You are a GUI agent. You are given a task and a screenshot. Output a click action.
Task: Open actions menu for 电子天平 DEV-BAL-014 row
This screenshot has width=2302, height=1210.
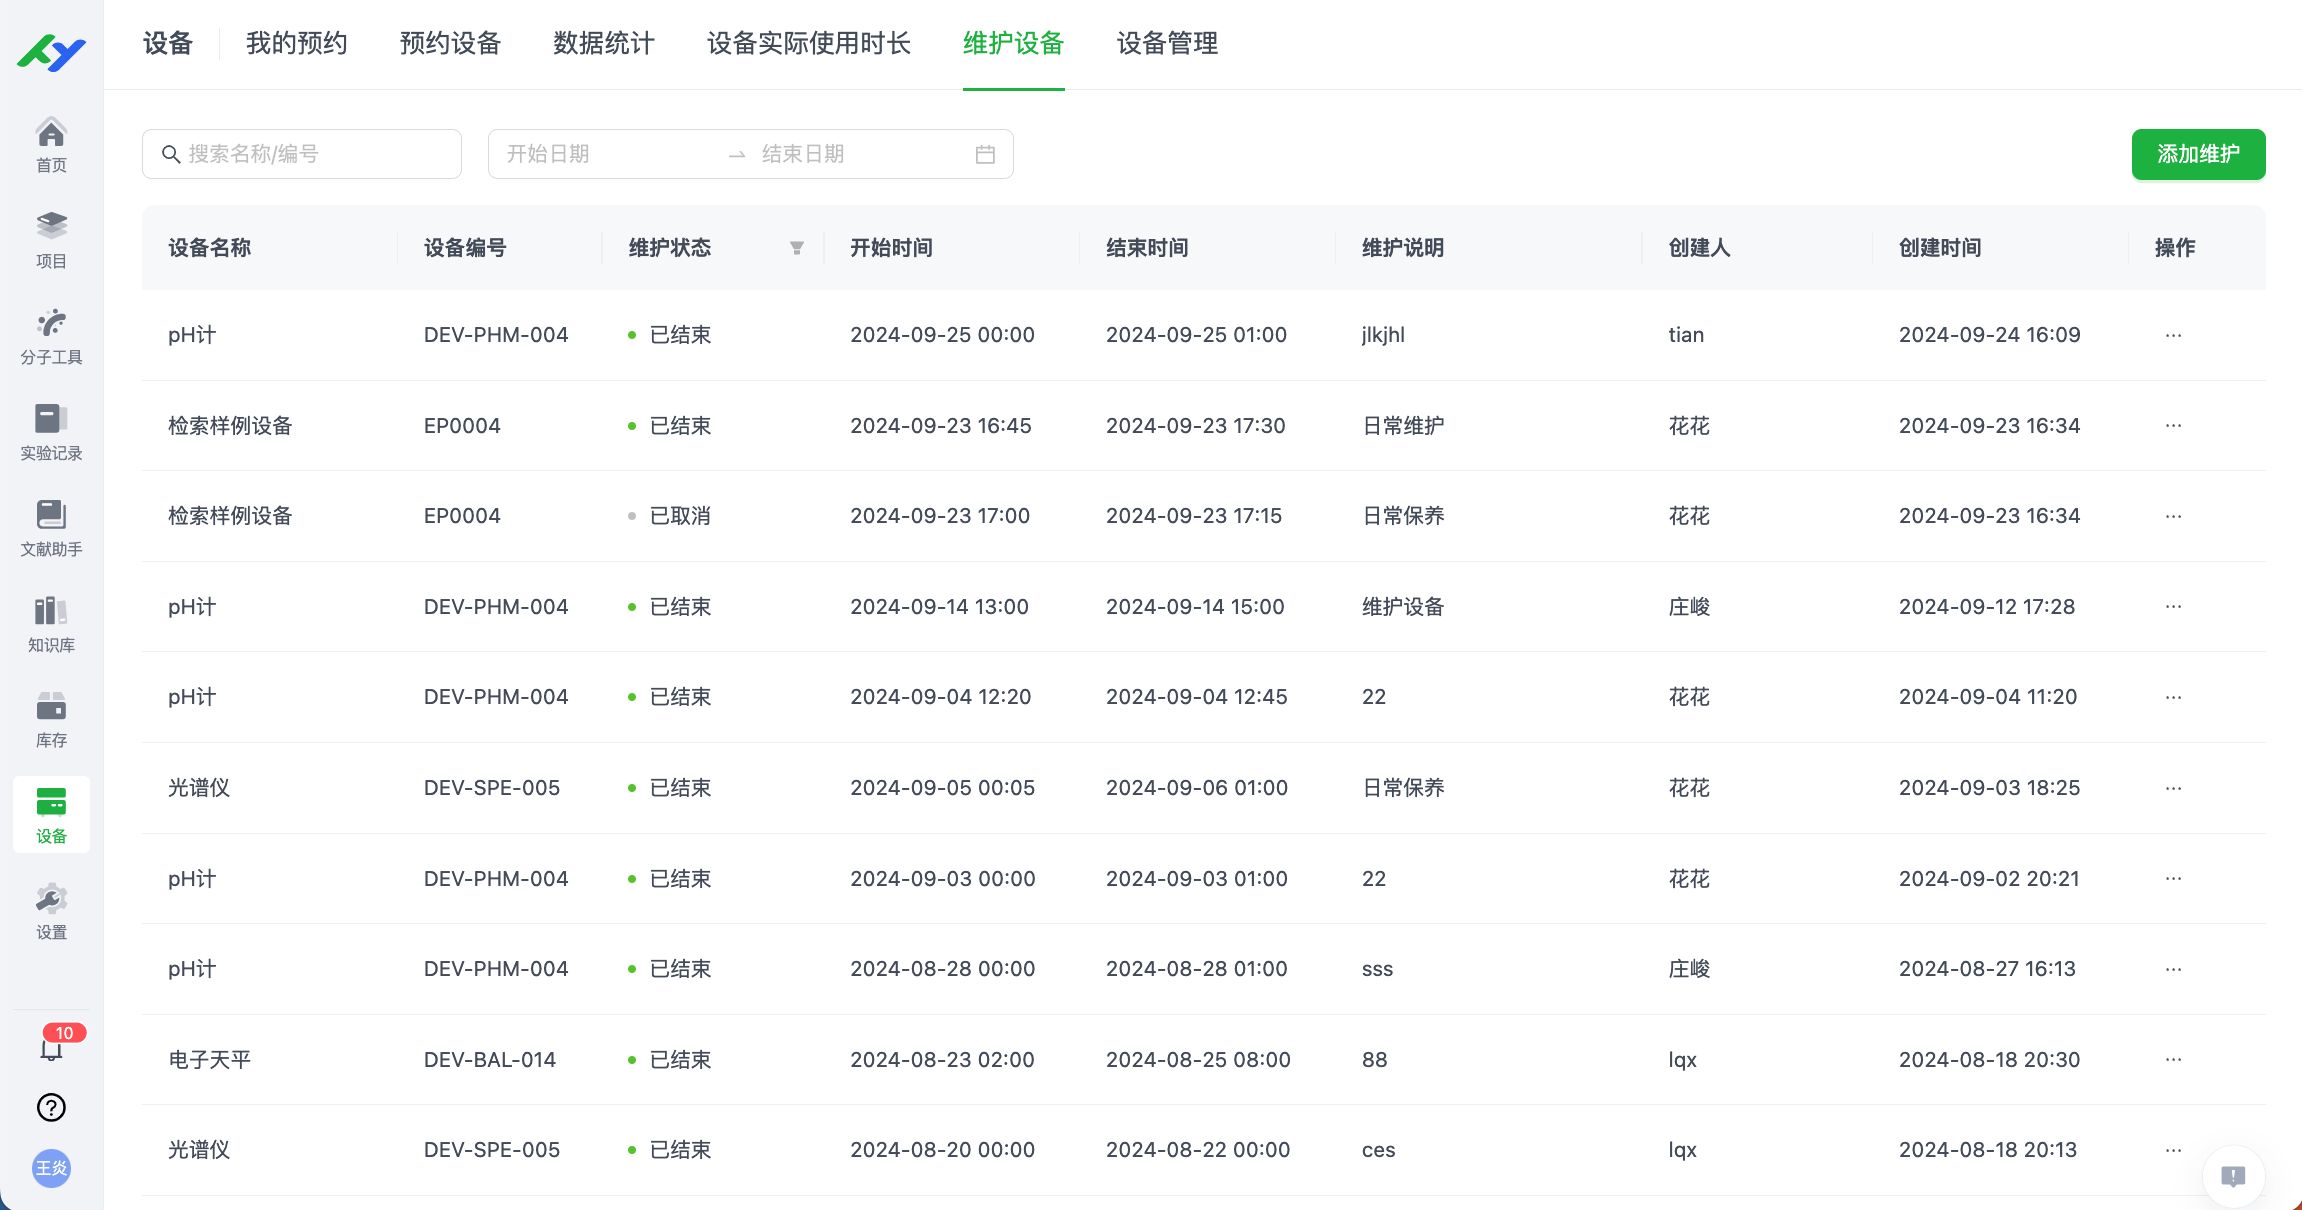[x=2173, y=1059]
